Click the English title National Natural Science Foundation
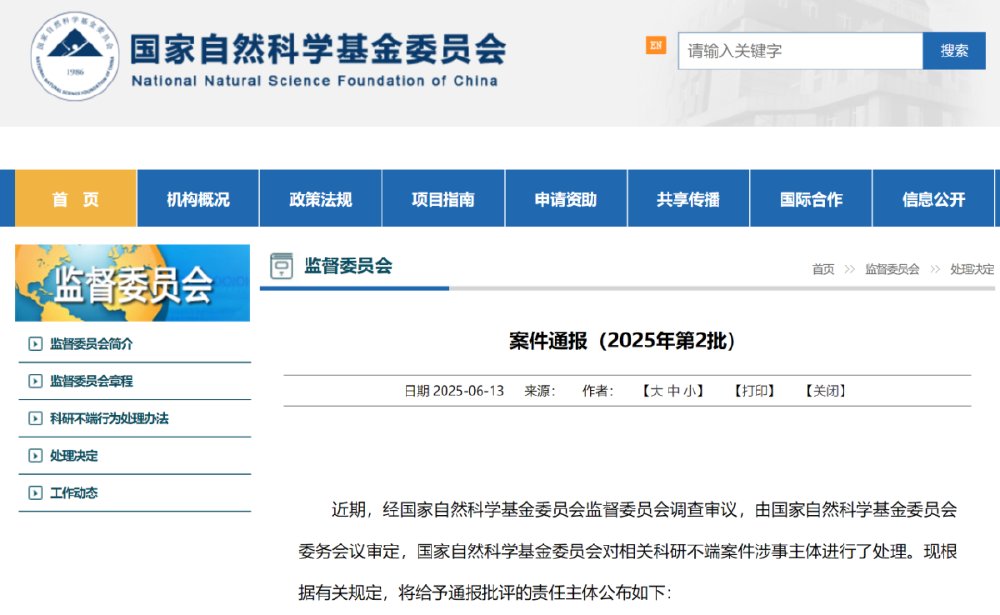The image size is (1000, 615). (x=314, y=81)
